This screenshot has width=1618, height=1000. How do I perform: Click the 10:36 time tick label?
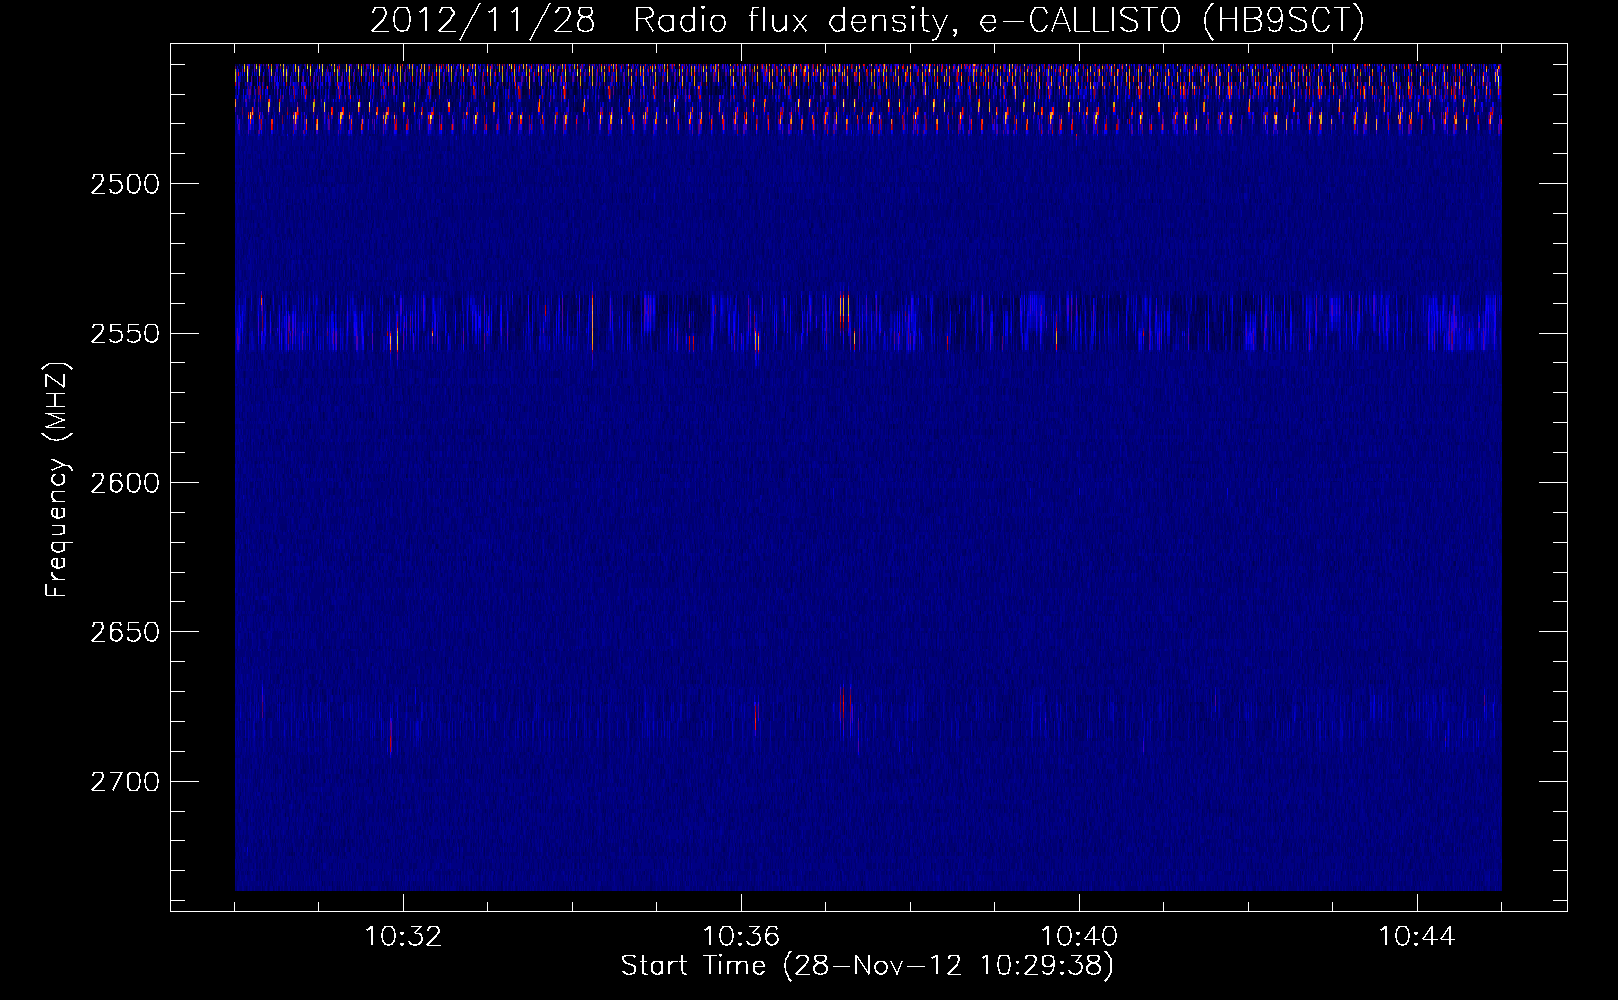(741, 937)
